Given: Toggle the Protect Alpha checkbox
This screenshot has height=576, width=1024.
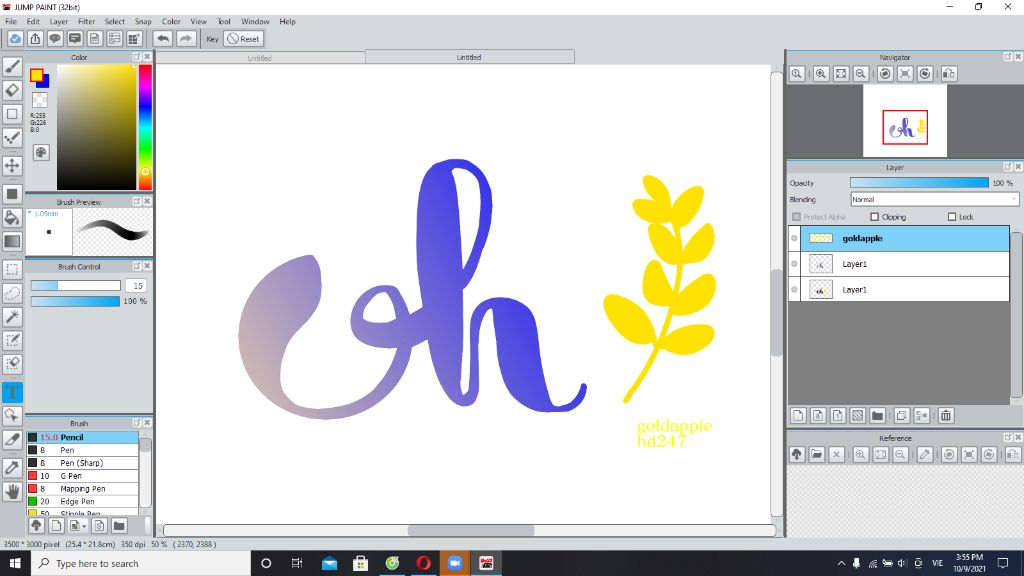Looking at the screenshot, I should pyautogui.click(x=796, y=217).
